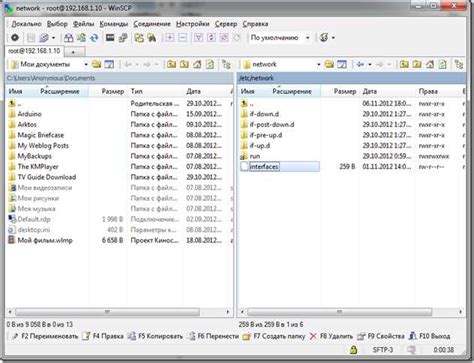Click the home directory icon in local panel
Image resolution: width=474 pixels, height=363 pixels.
click(x=197, y=64)
